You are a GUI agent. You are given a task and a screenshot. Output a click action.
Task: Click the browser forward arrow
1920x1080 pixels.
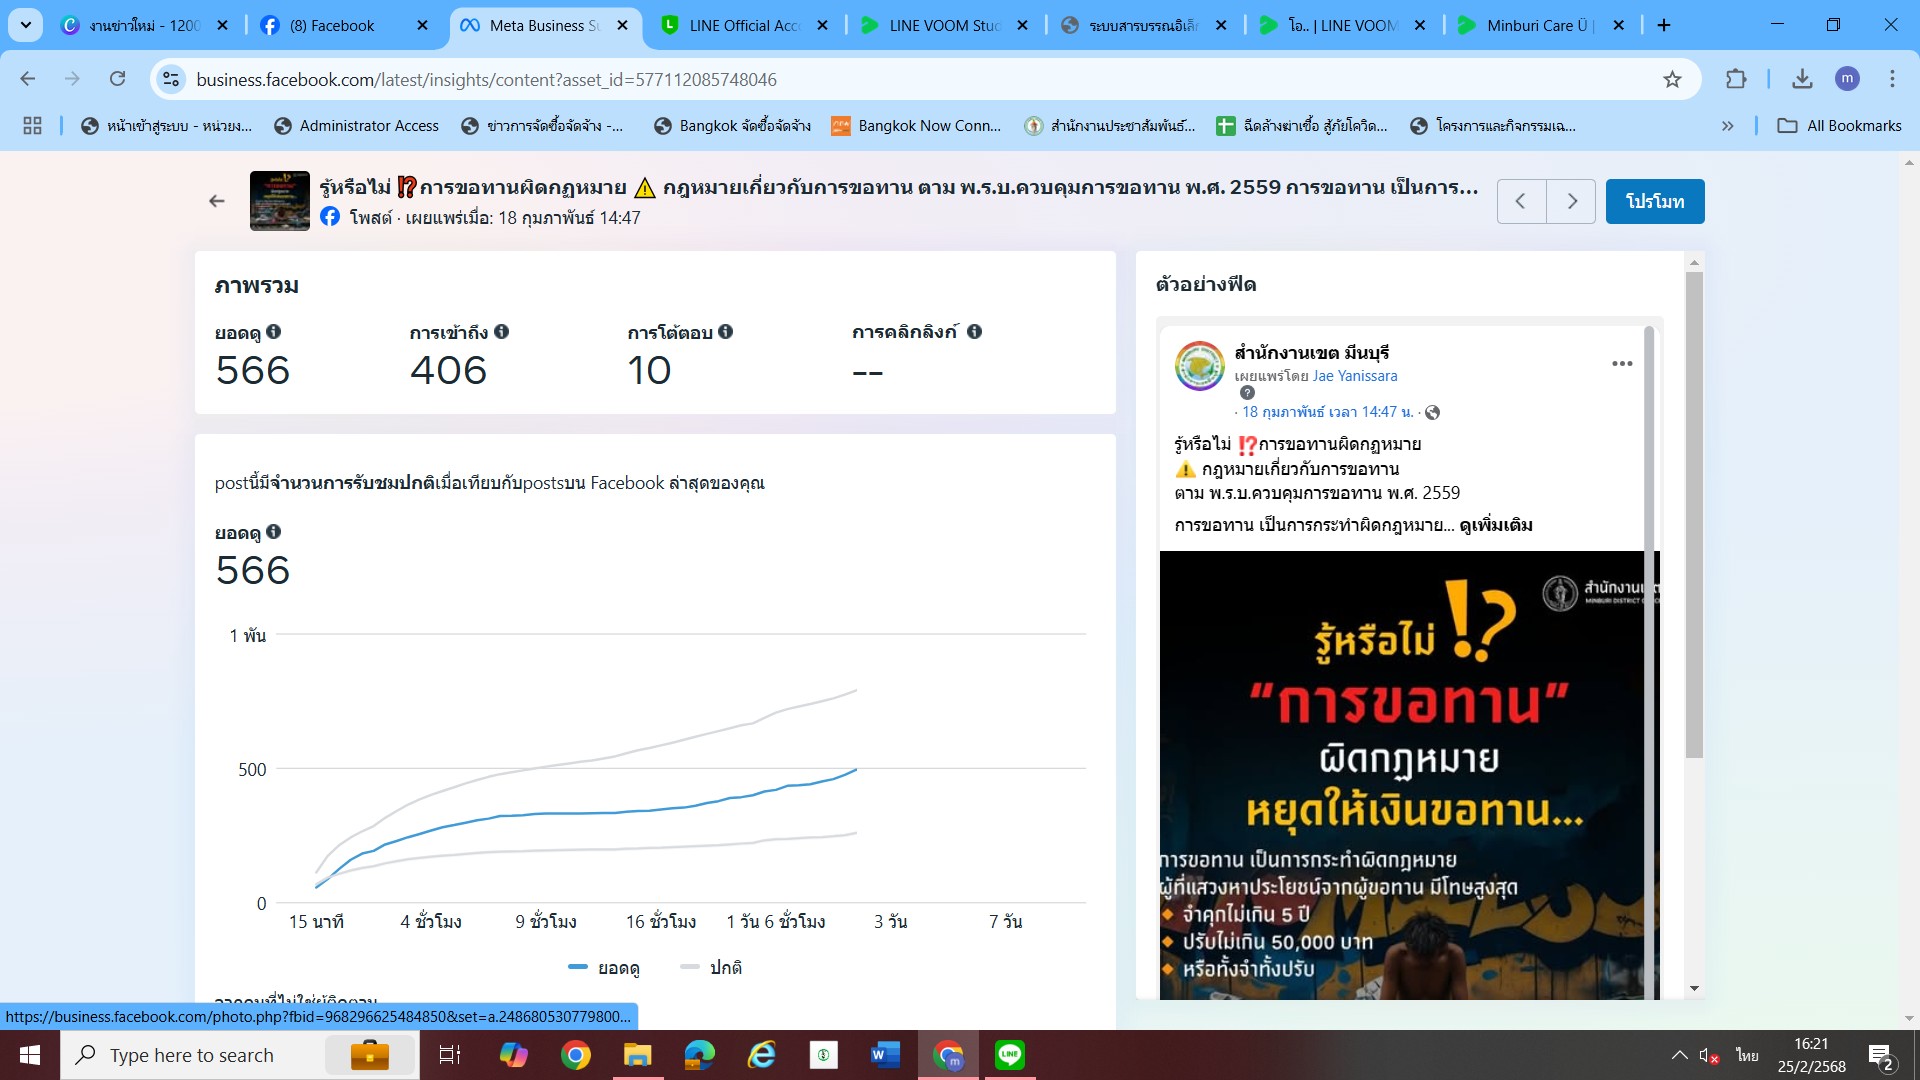click(72, 79)
